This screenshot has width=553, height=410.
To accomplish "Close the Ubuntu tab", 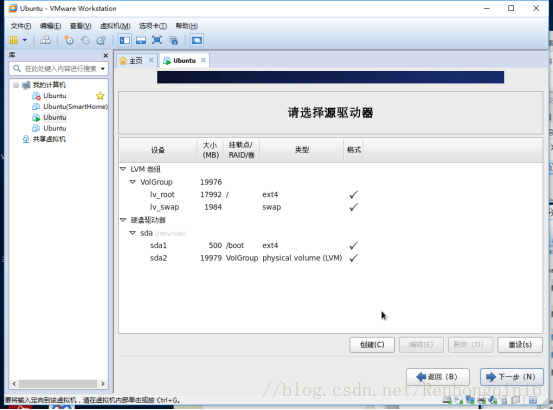I will coord(203,60).
